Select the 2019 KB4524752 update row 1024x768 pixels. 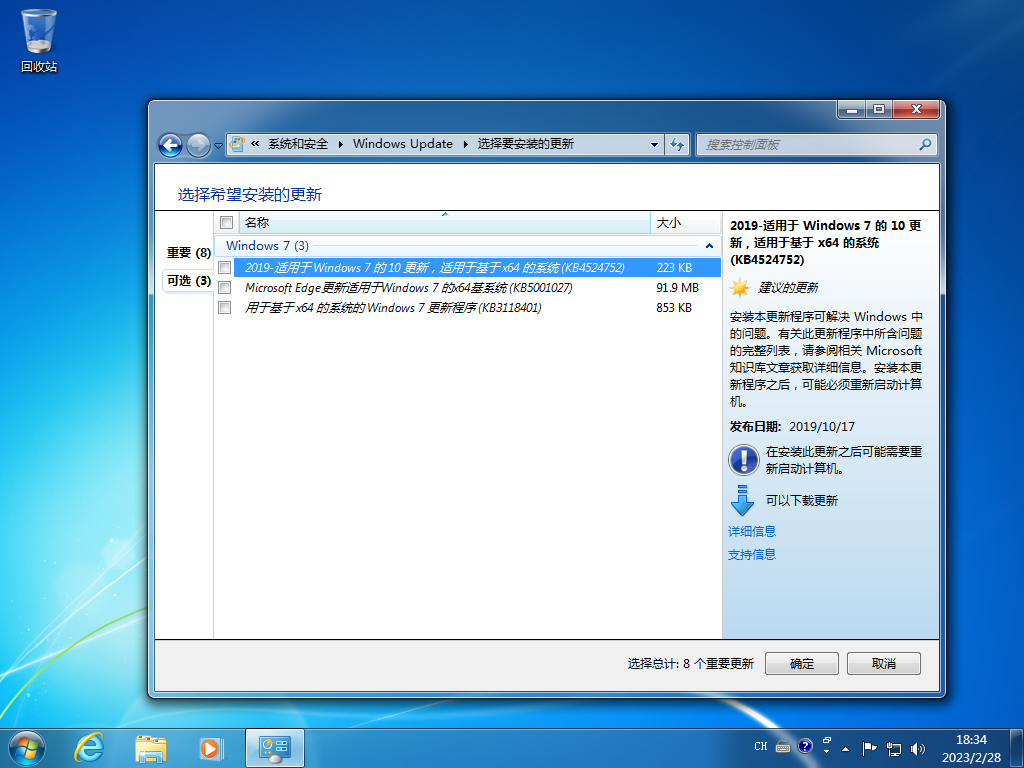tap(468, 267)
